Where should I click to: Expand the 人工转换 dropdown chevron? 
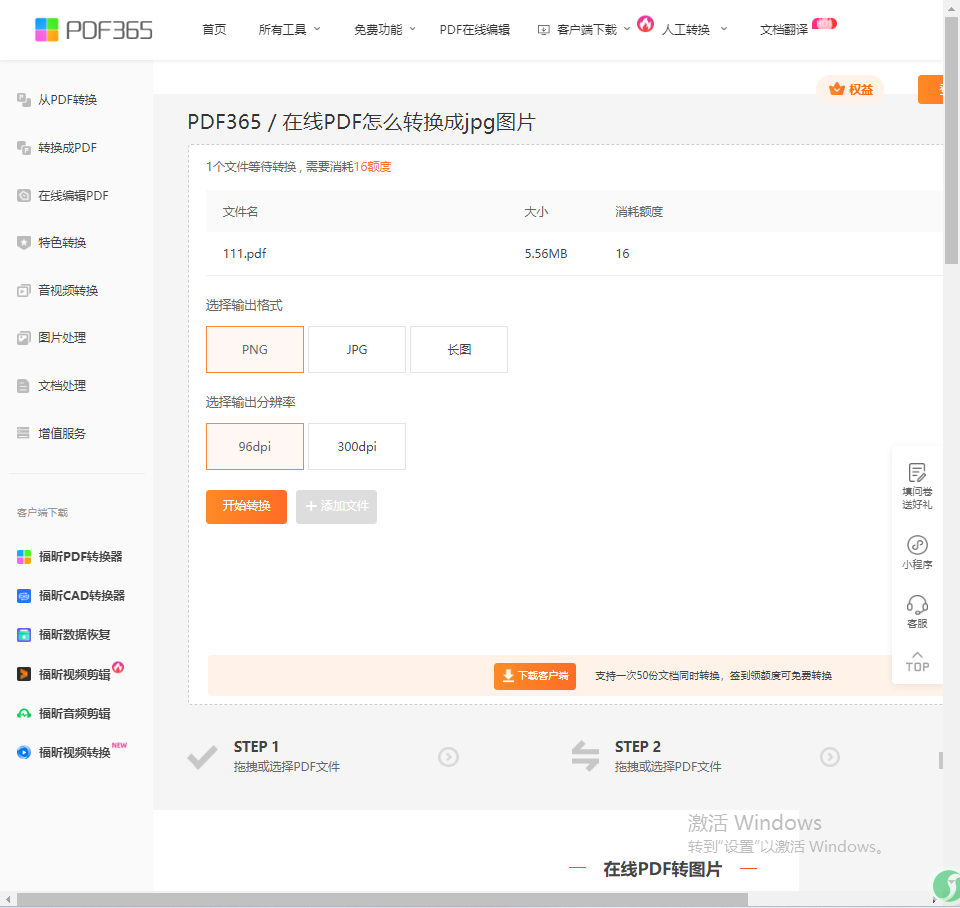pos(724,29)
